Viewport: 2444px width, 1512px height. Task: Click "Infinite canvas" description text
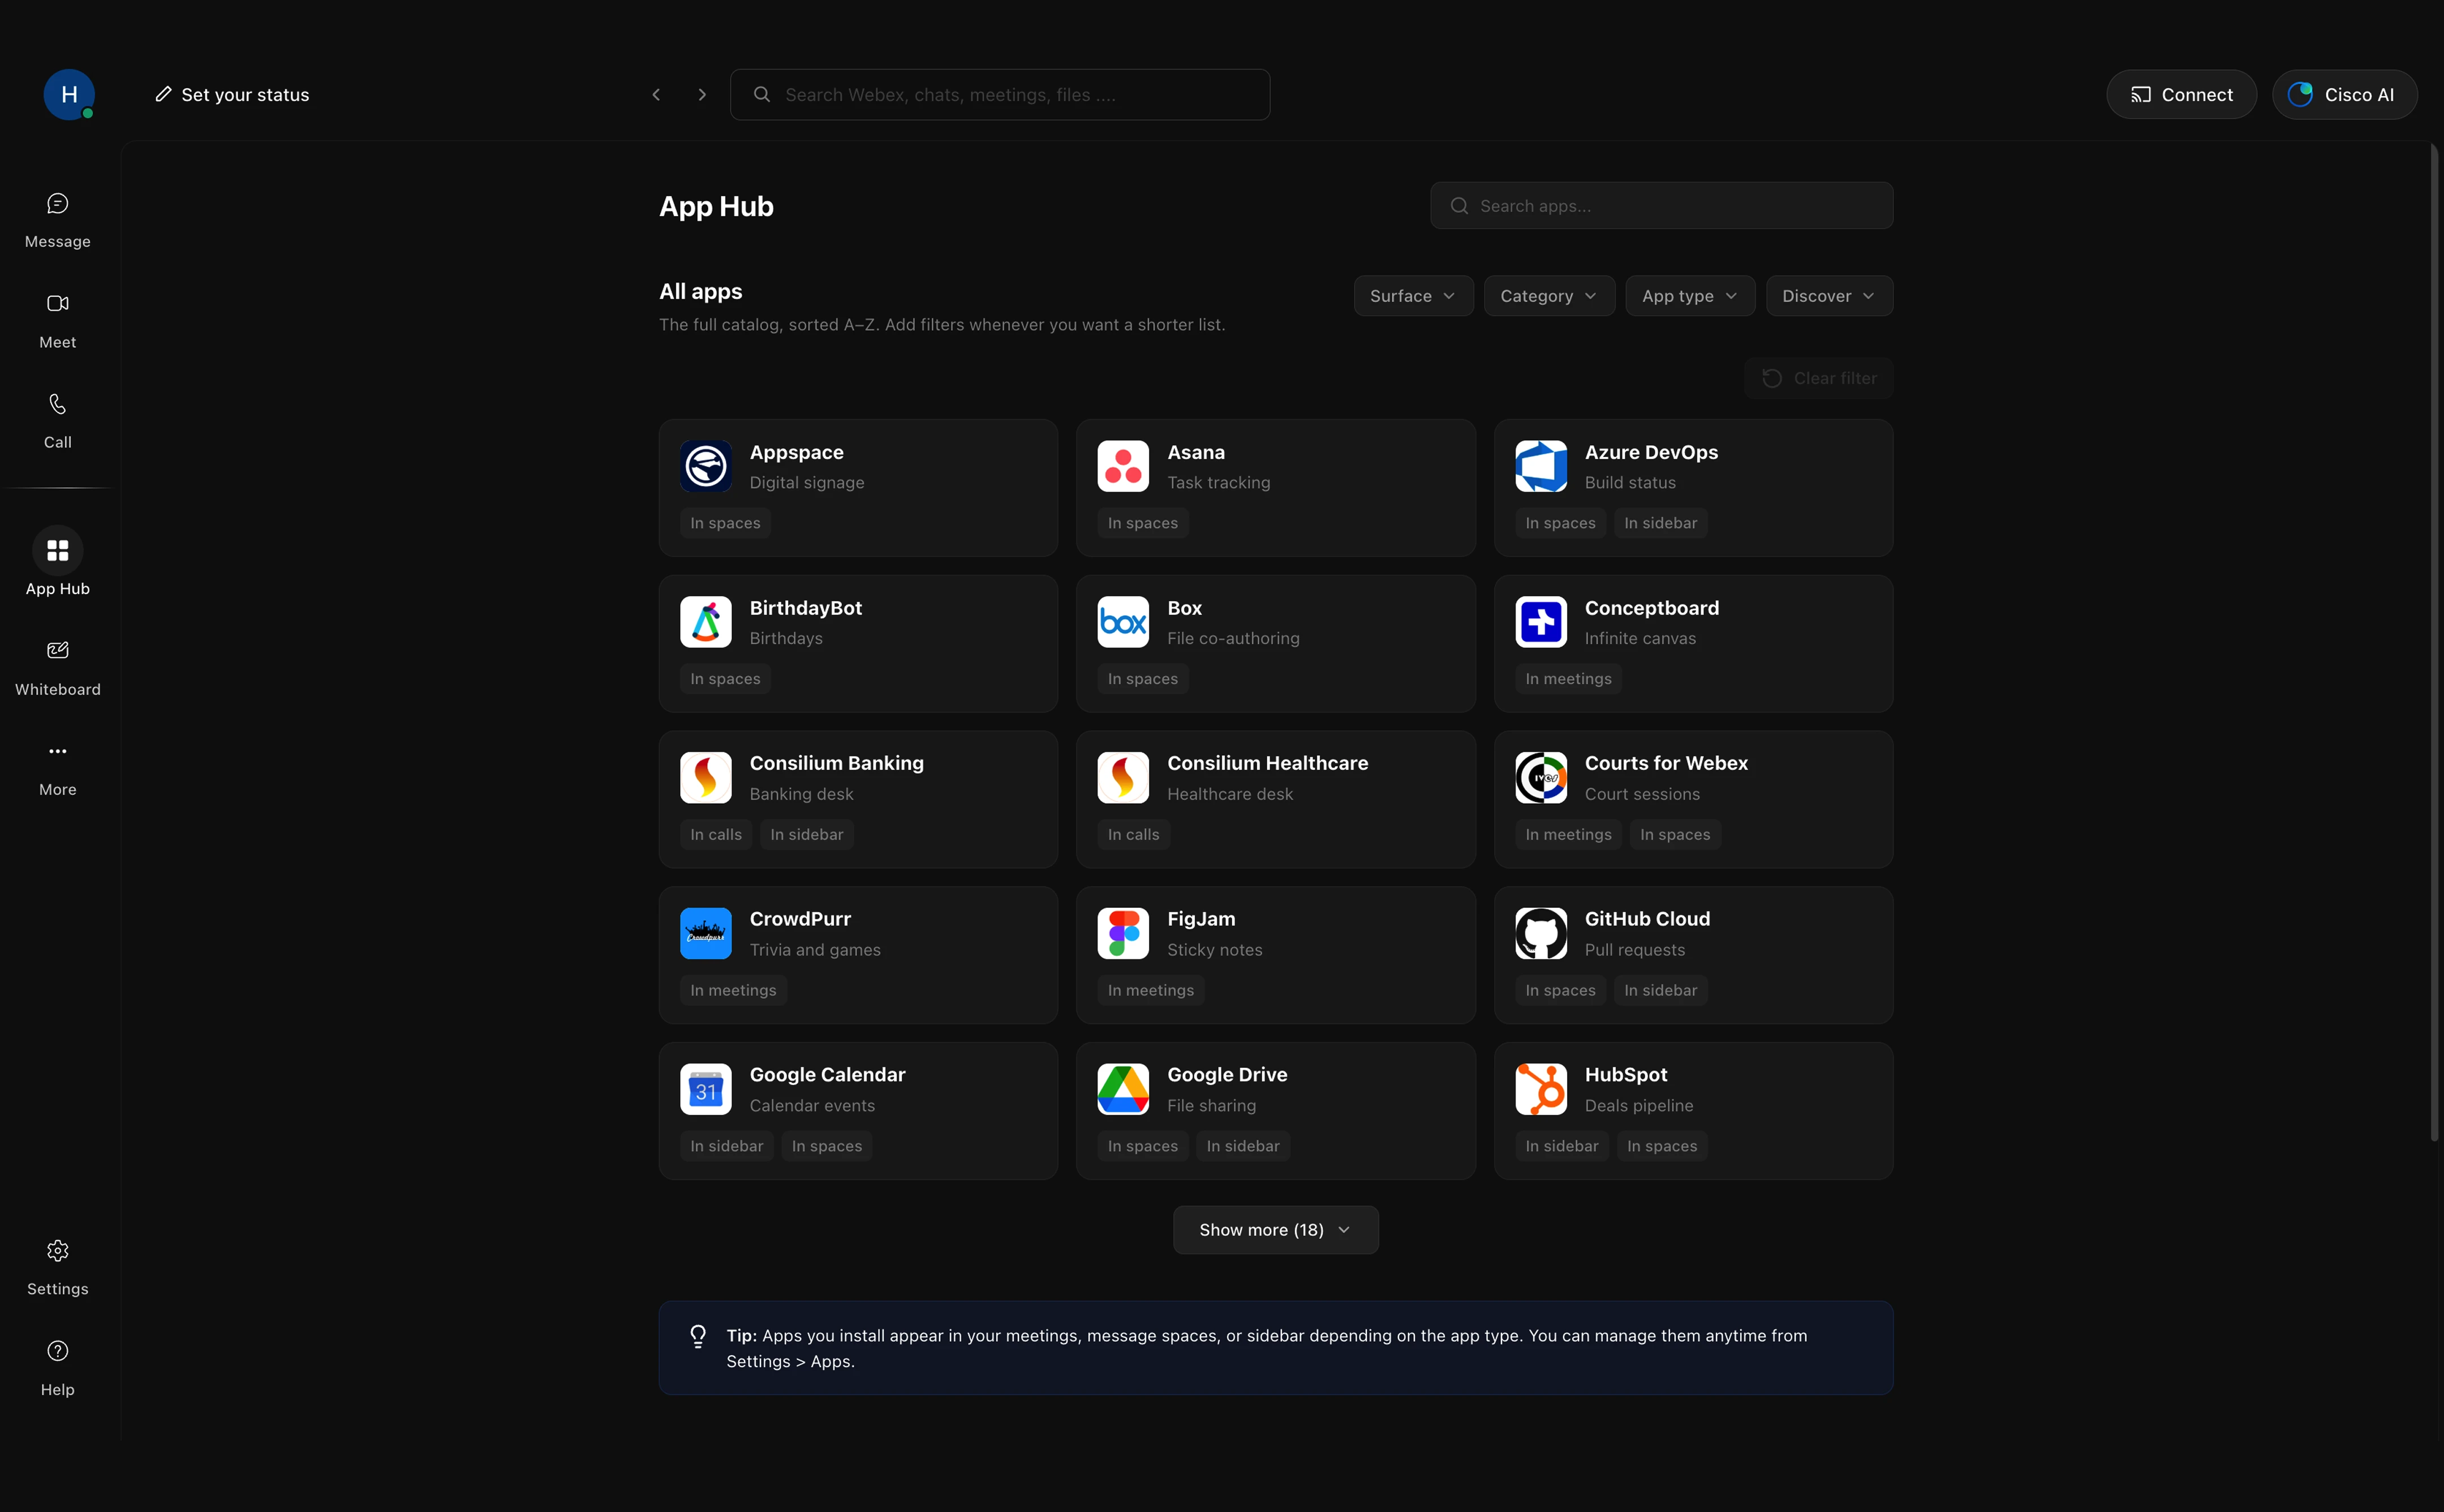pos(1640,638)
